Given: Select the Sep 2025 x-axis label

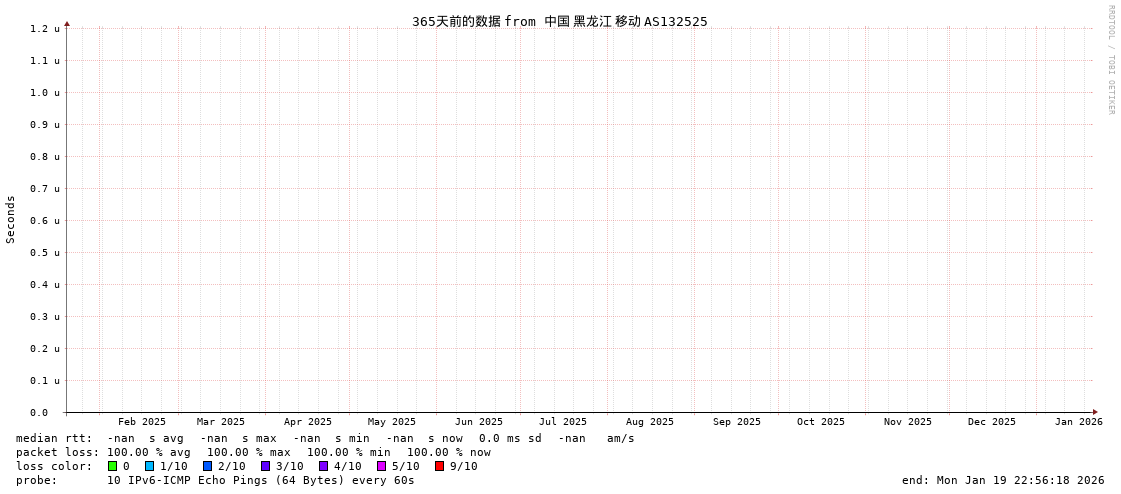Looking at the screenshot, I should click(x=737, y=422).
